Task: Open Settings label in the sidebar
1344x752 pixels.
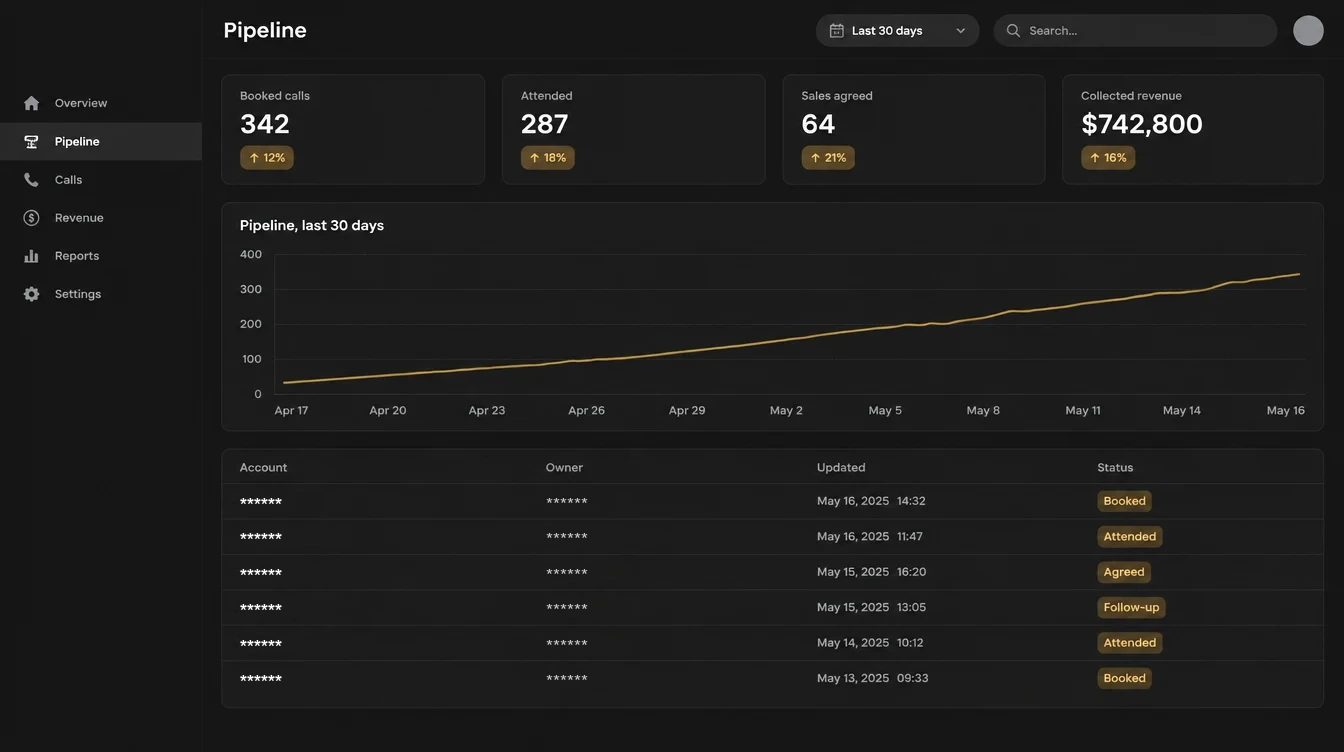Action: point(78,294)
